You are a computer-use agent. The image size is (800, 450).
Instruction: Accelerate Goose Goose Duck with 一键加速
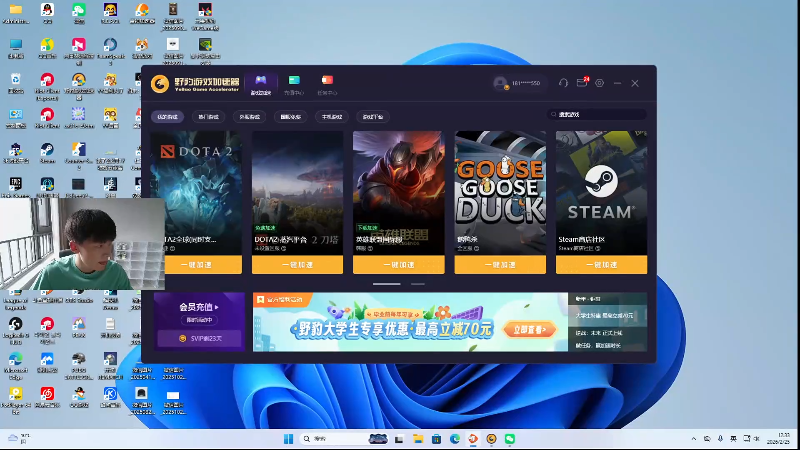[500, 265]
